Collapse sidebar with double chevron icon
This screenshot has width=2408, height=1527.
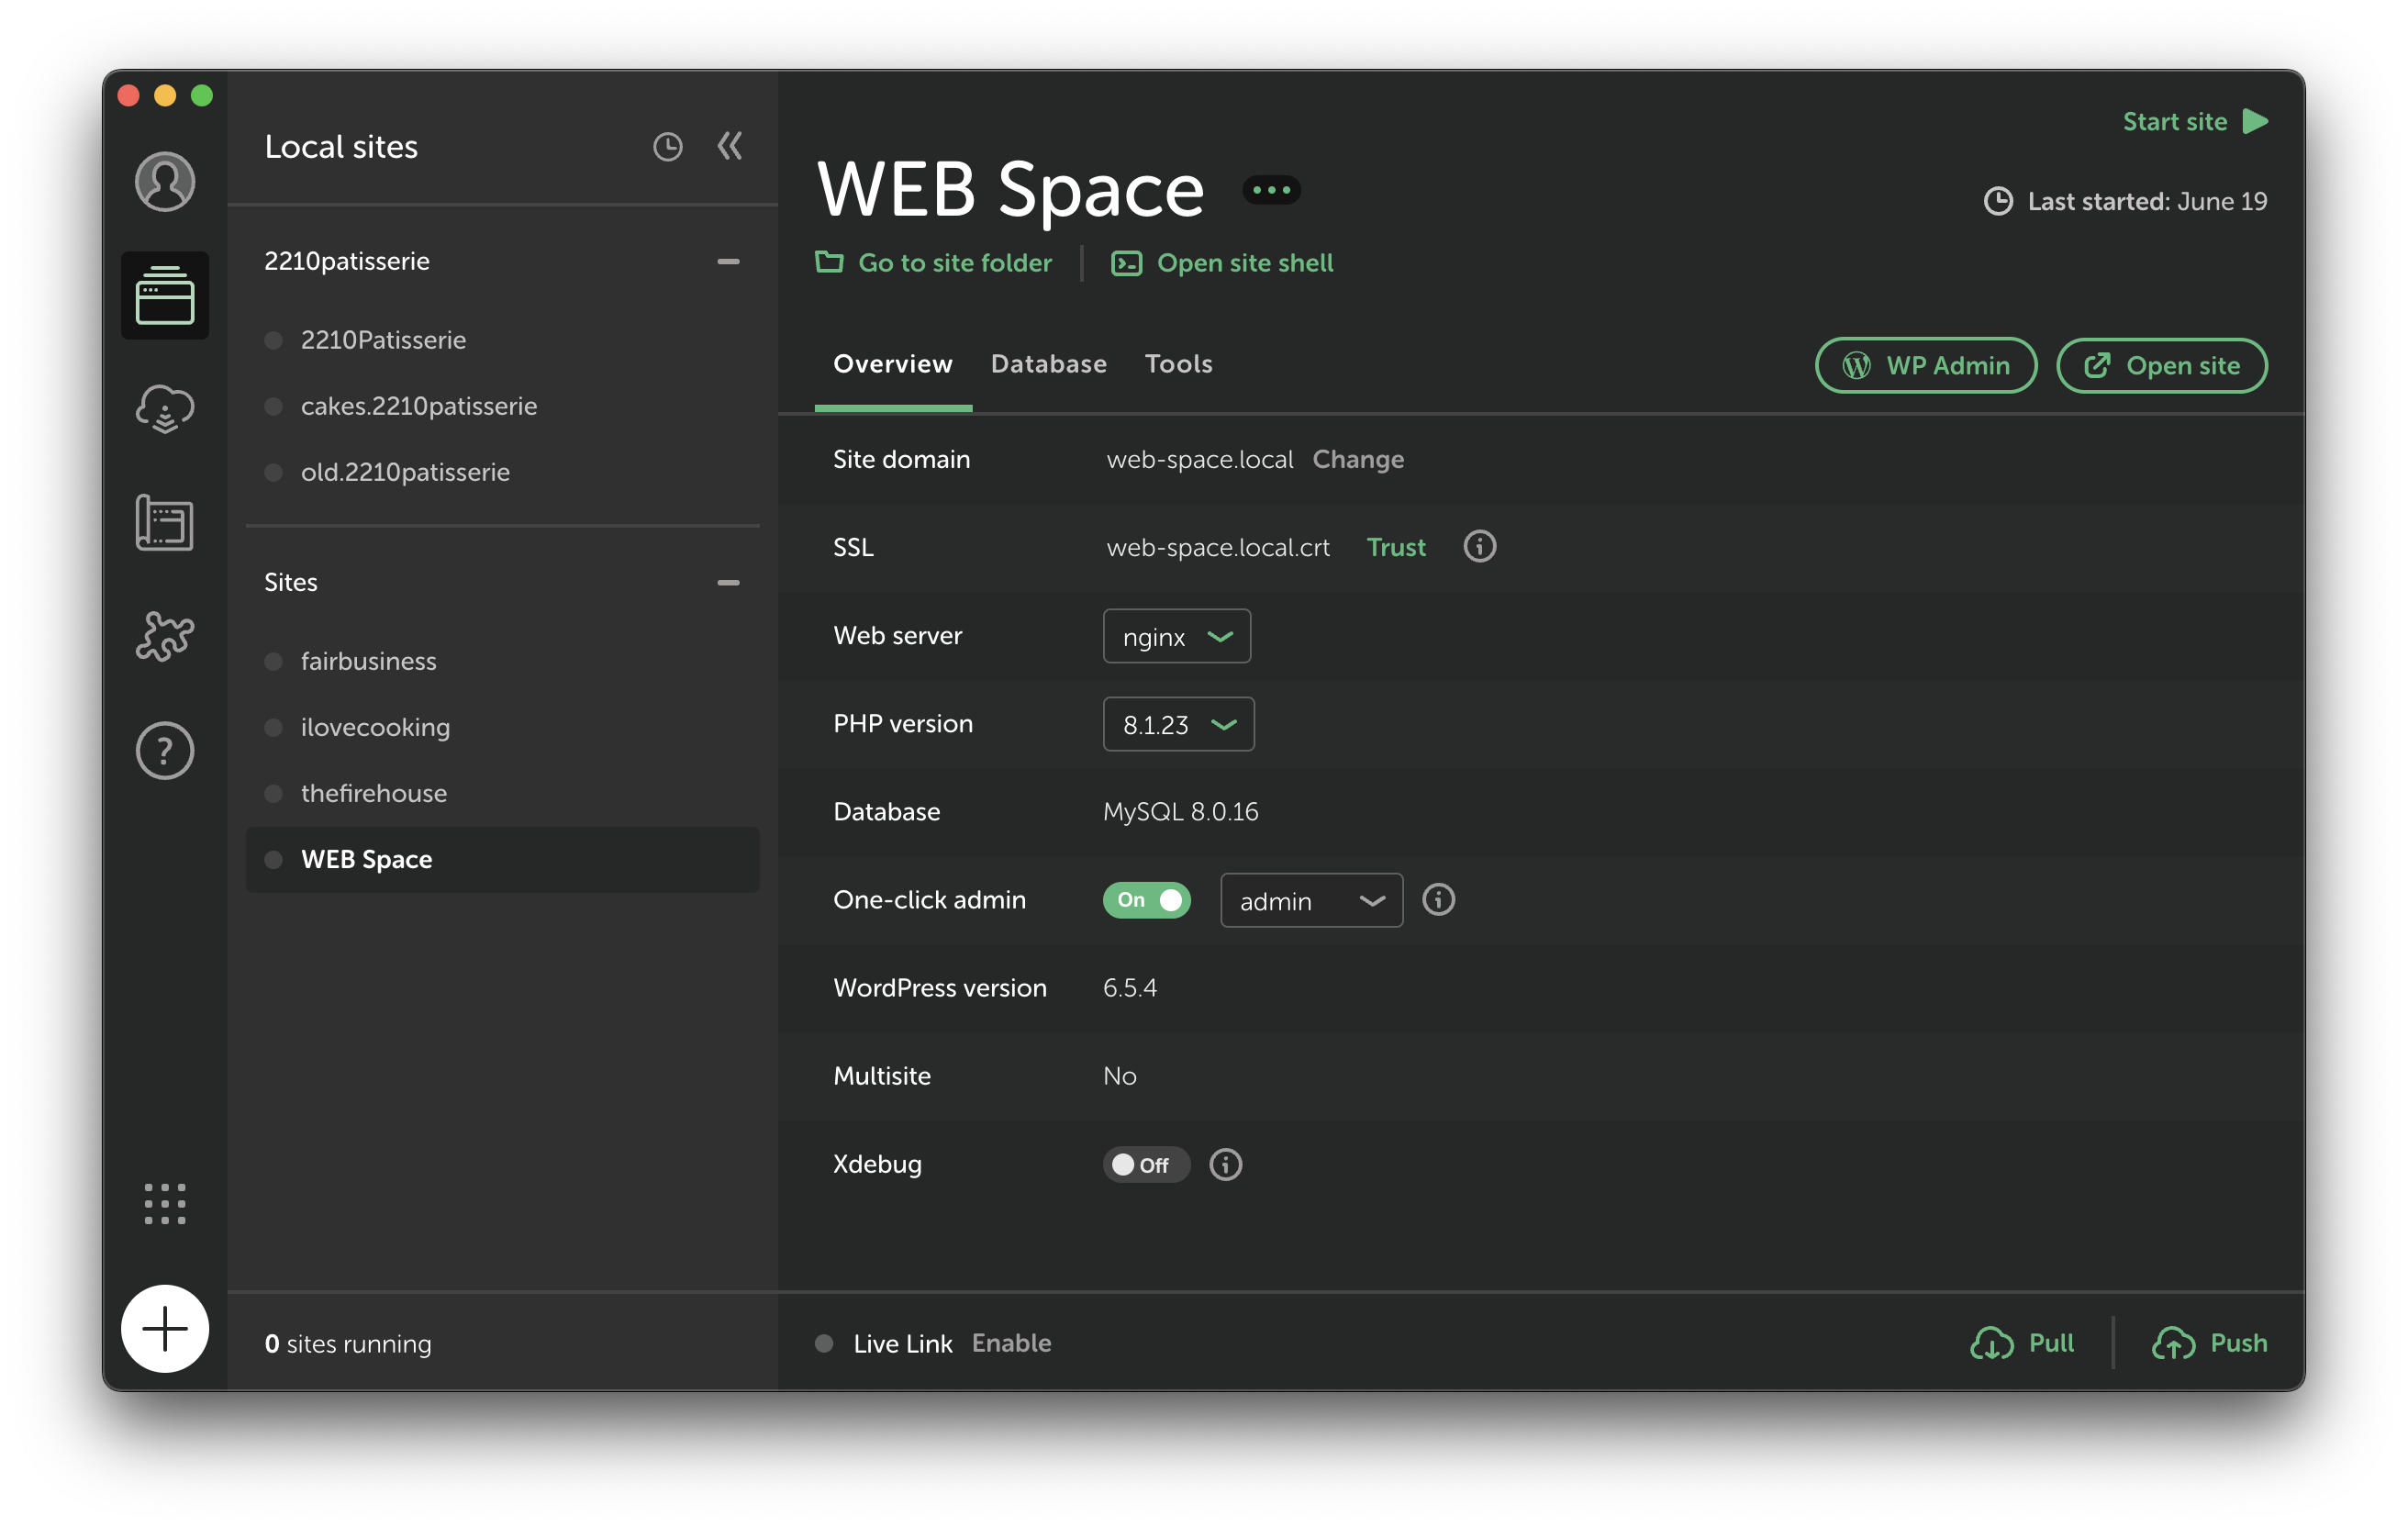point(730,146)
